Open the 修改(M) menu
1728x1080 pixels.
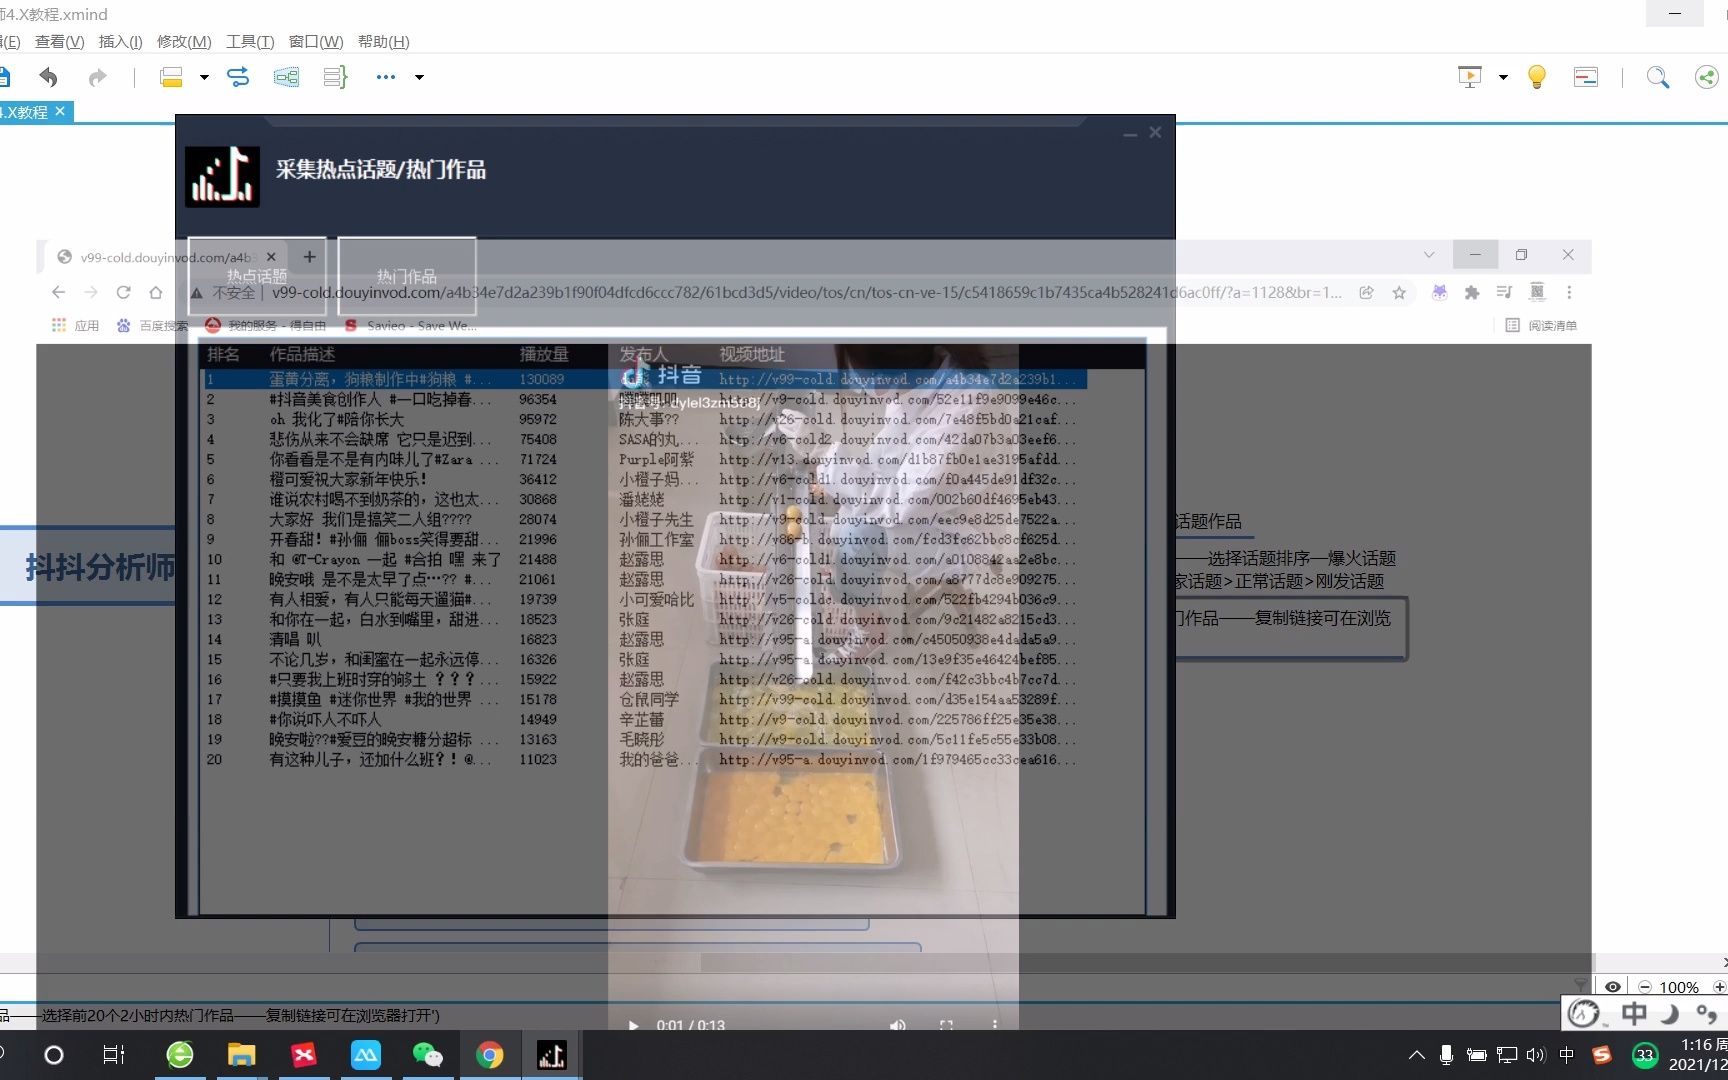184,41
